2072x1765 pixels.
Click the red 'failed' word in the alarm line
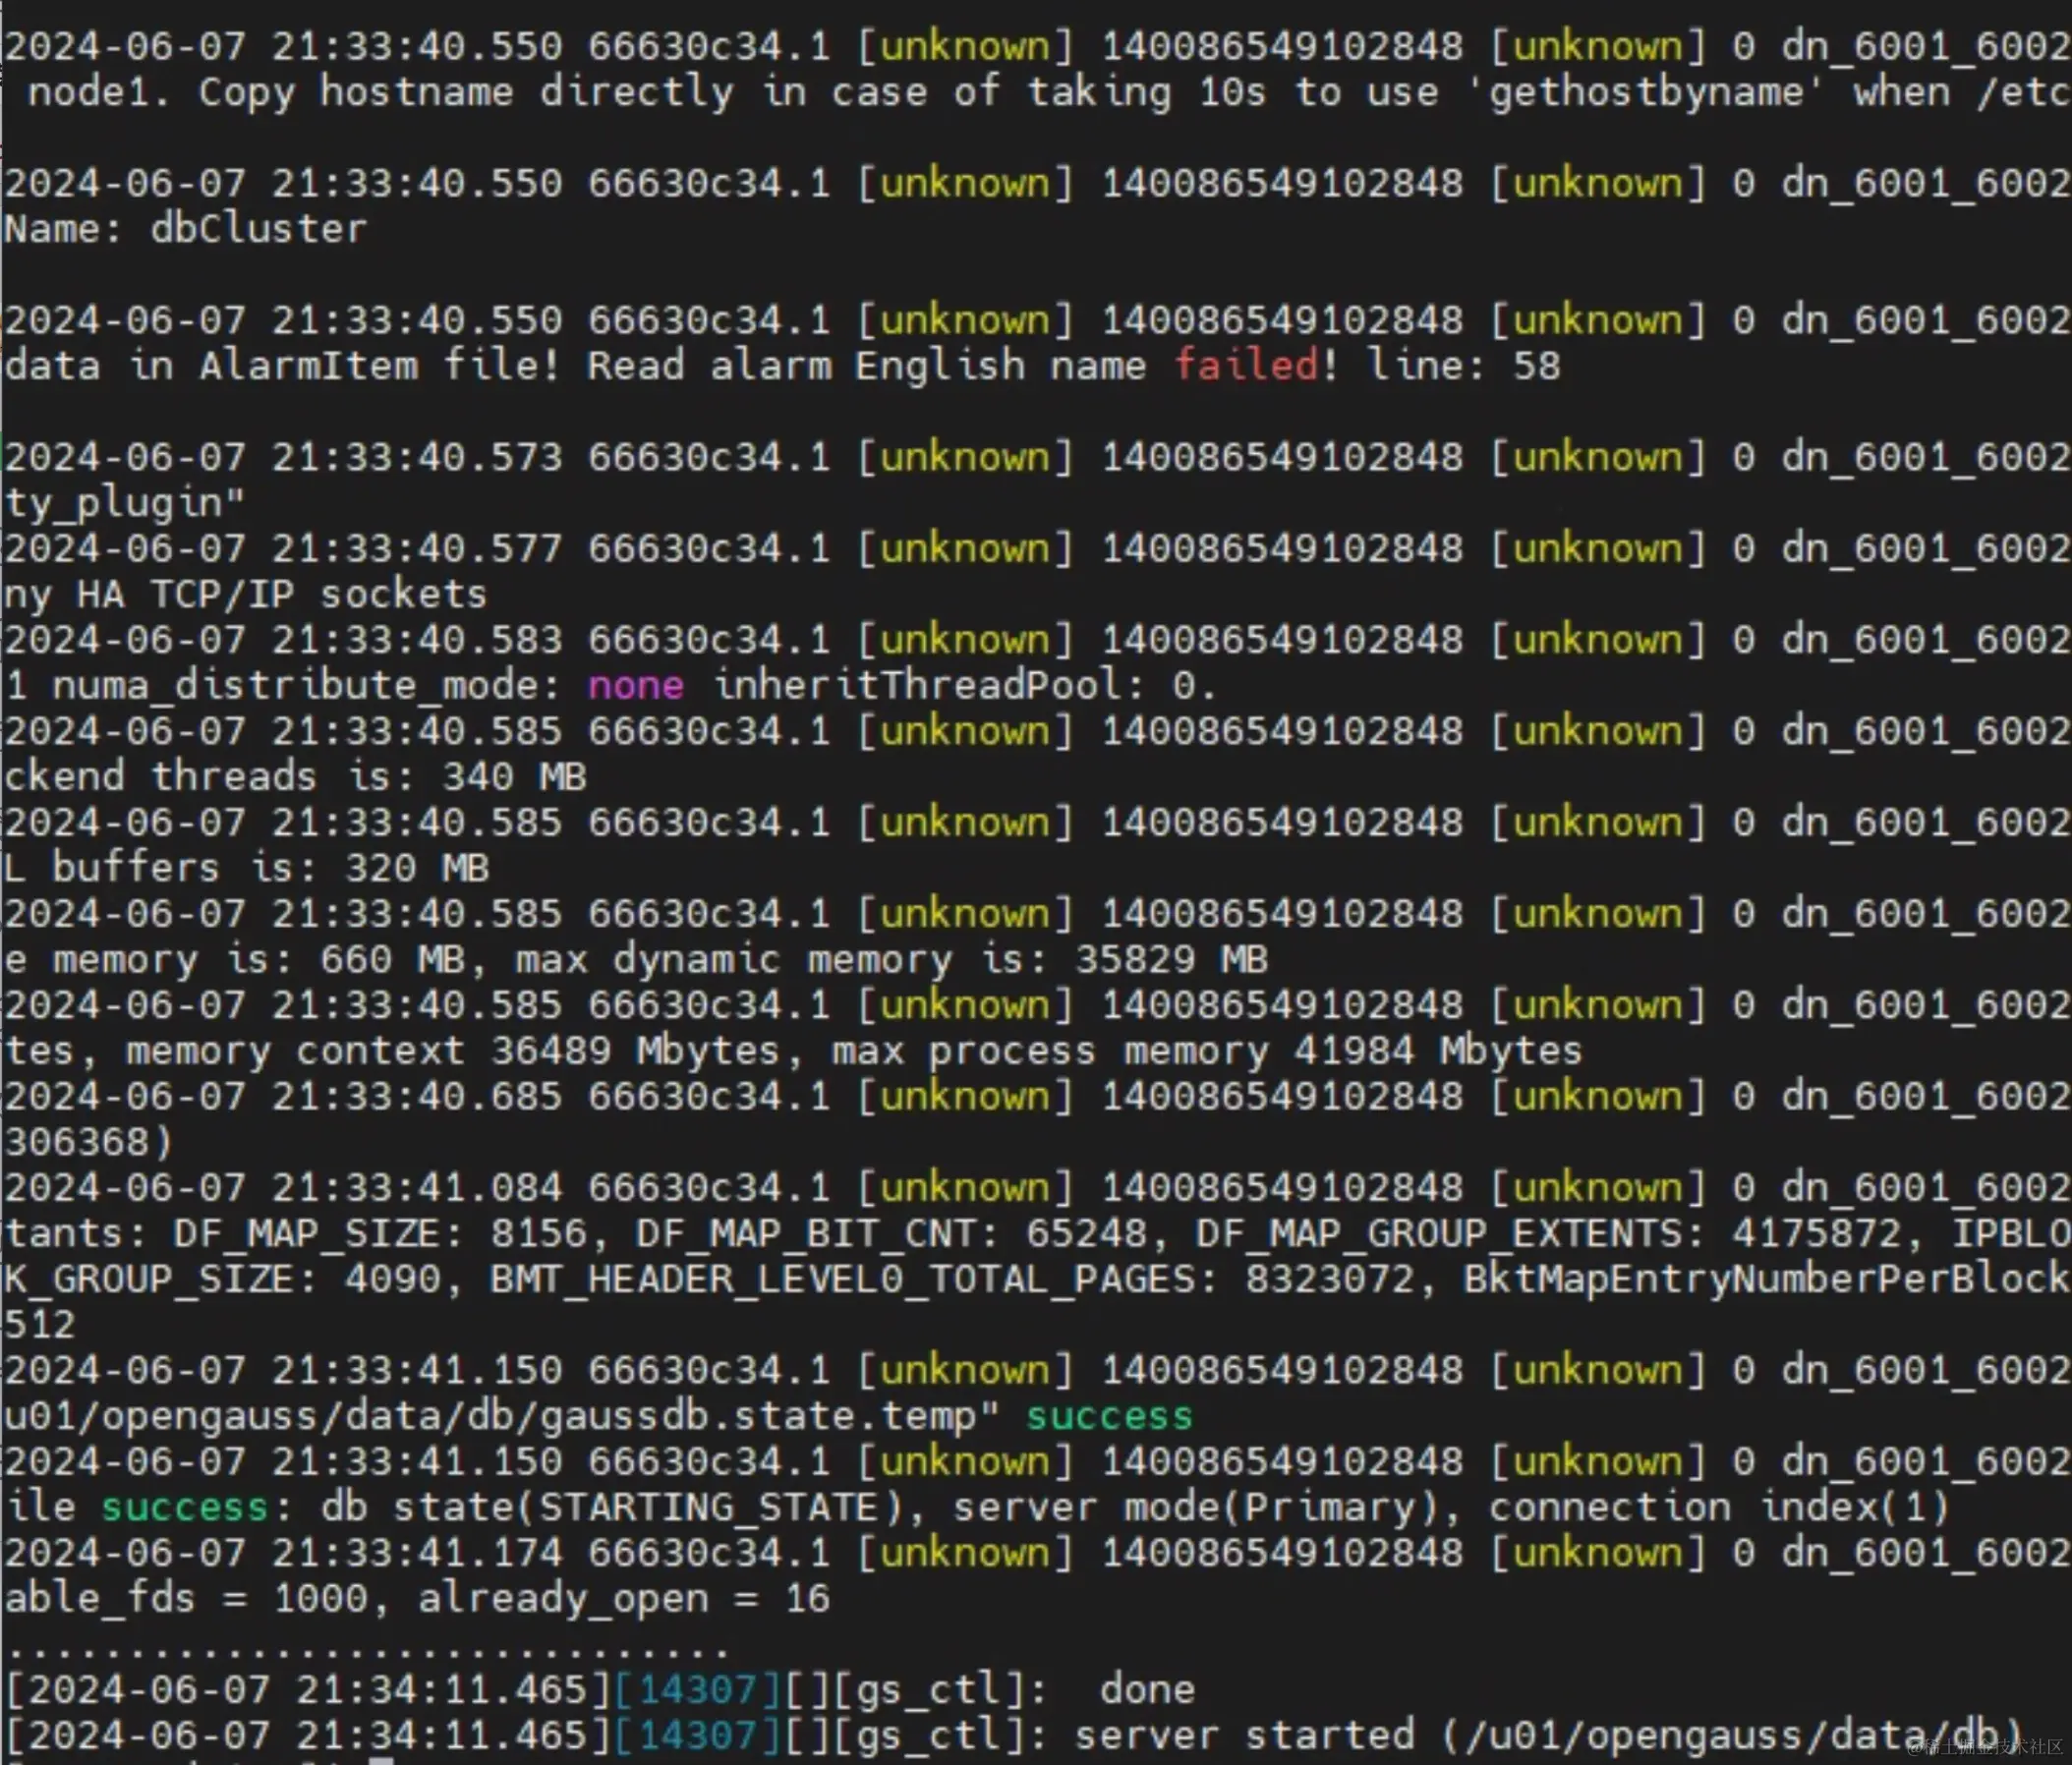pyautogui.click(x=1246, y=365)
